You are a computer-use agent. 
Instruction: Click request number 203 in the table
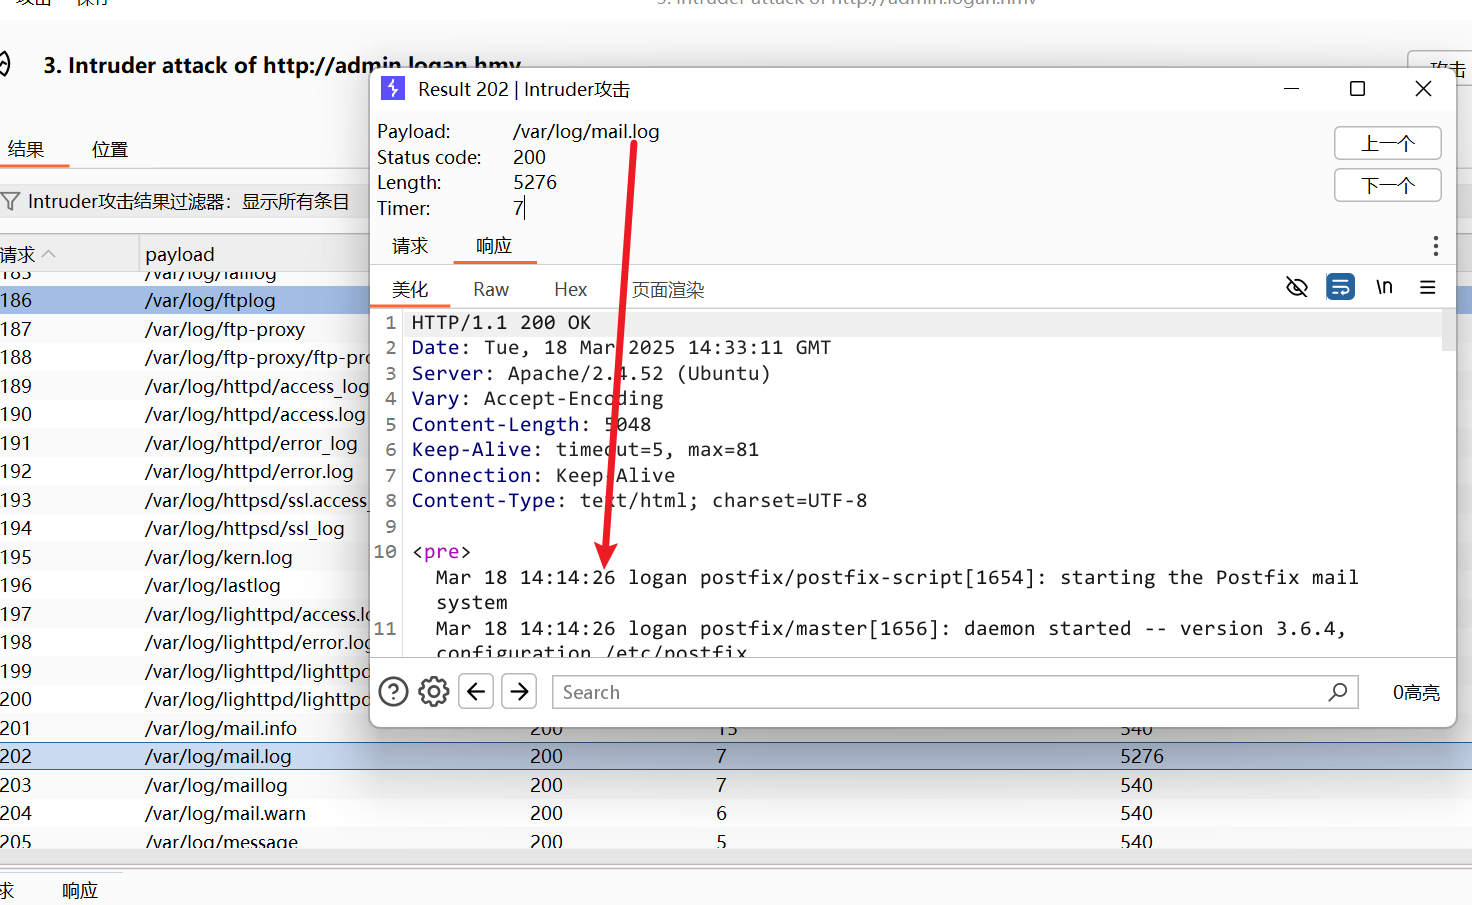pyautogui.click(x=16, y=785)
